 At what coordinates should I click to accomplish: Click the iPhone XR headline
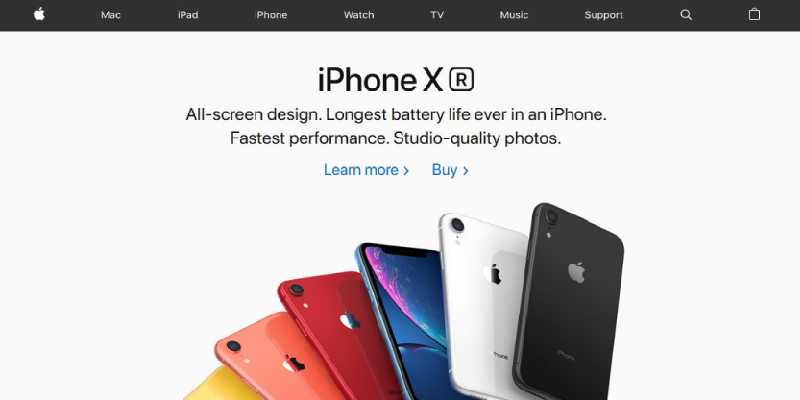click(x=396, y=80)
